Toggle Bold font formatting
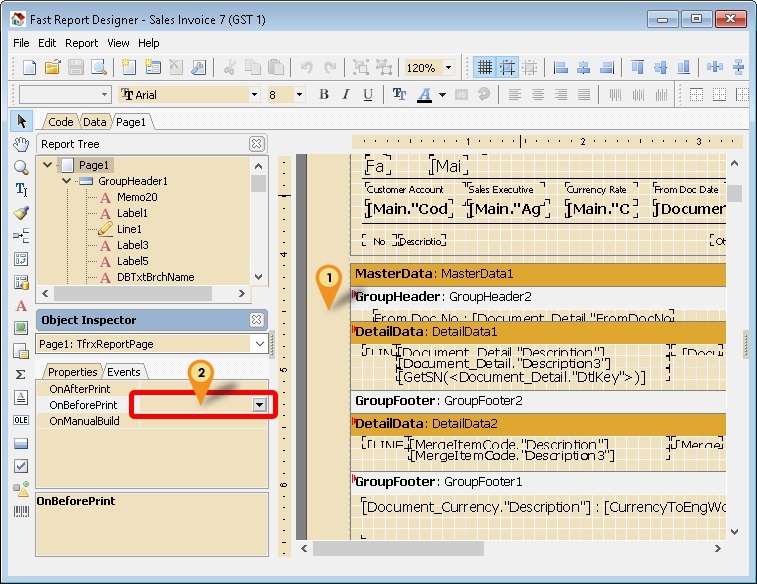 pyautogui.click(x=324, y=95)
